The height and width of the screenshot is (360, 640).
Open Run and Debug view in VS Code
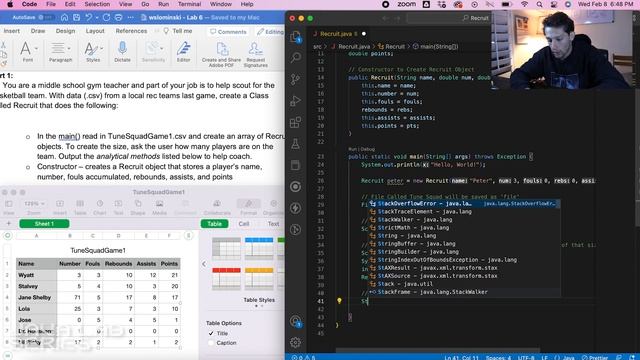[x=296, y=100]
